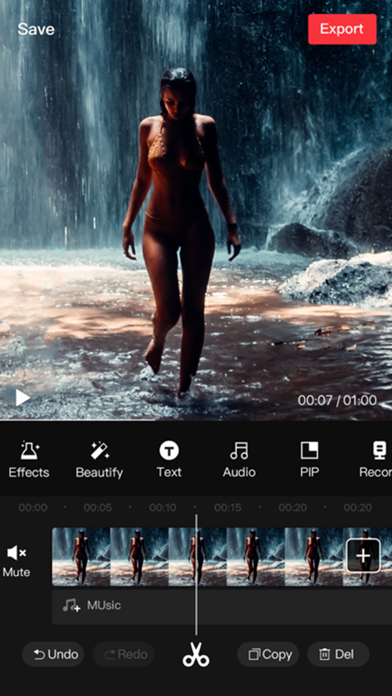
Task: Open the Record tool at toolbar edge
Action: (x=376, y=460)
